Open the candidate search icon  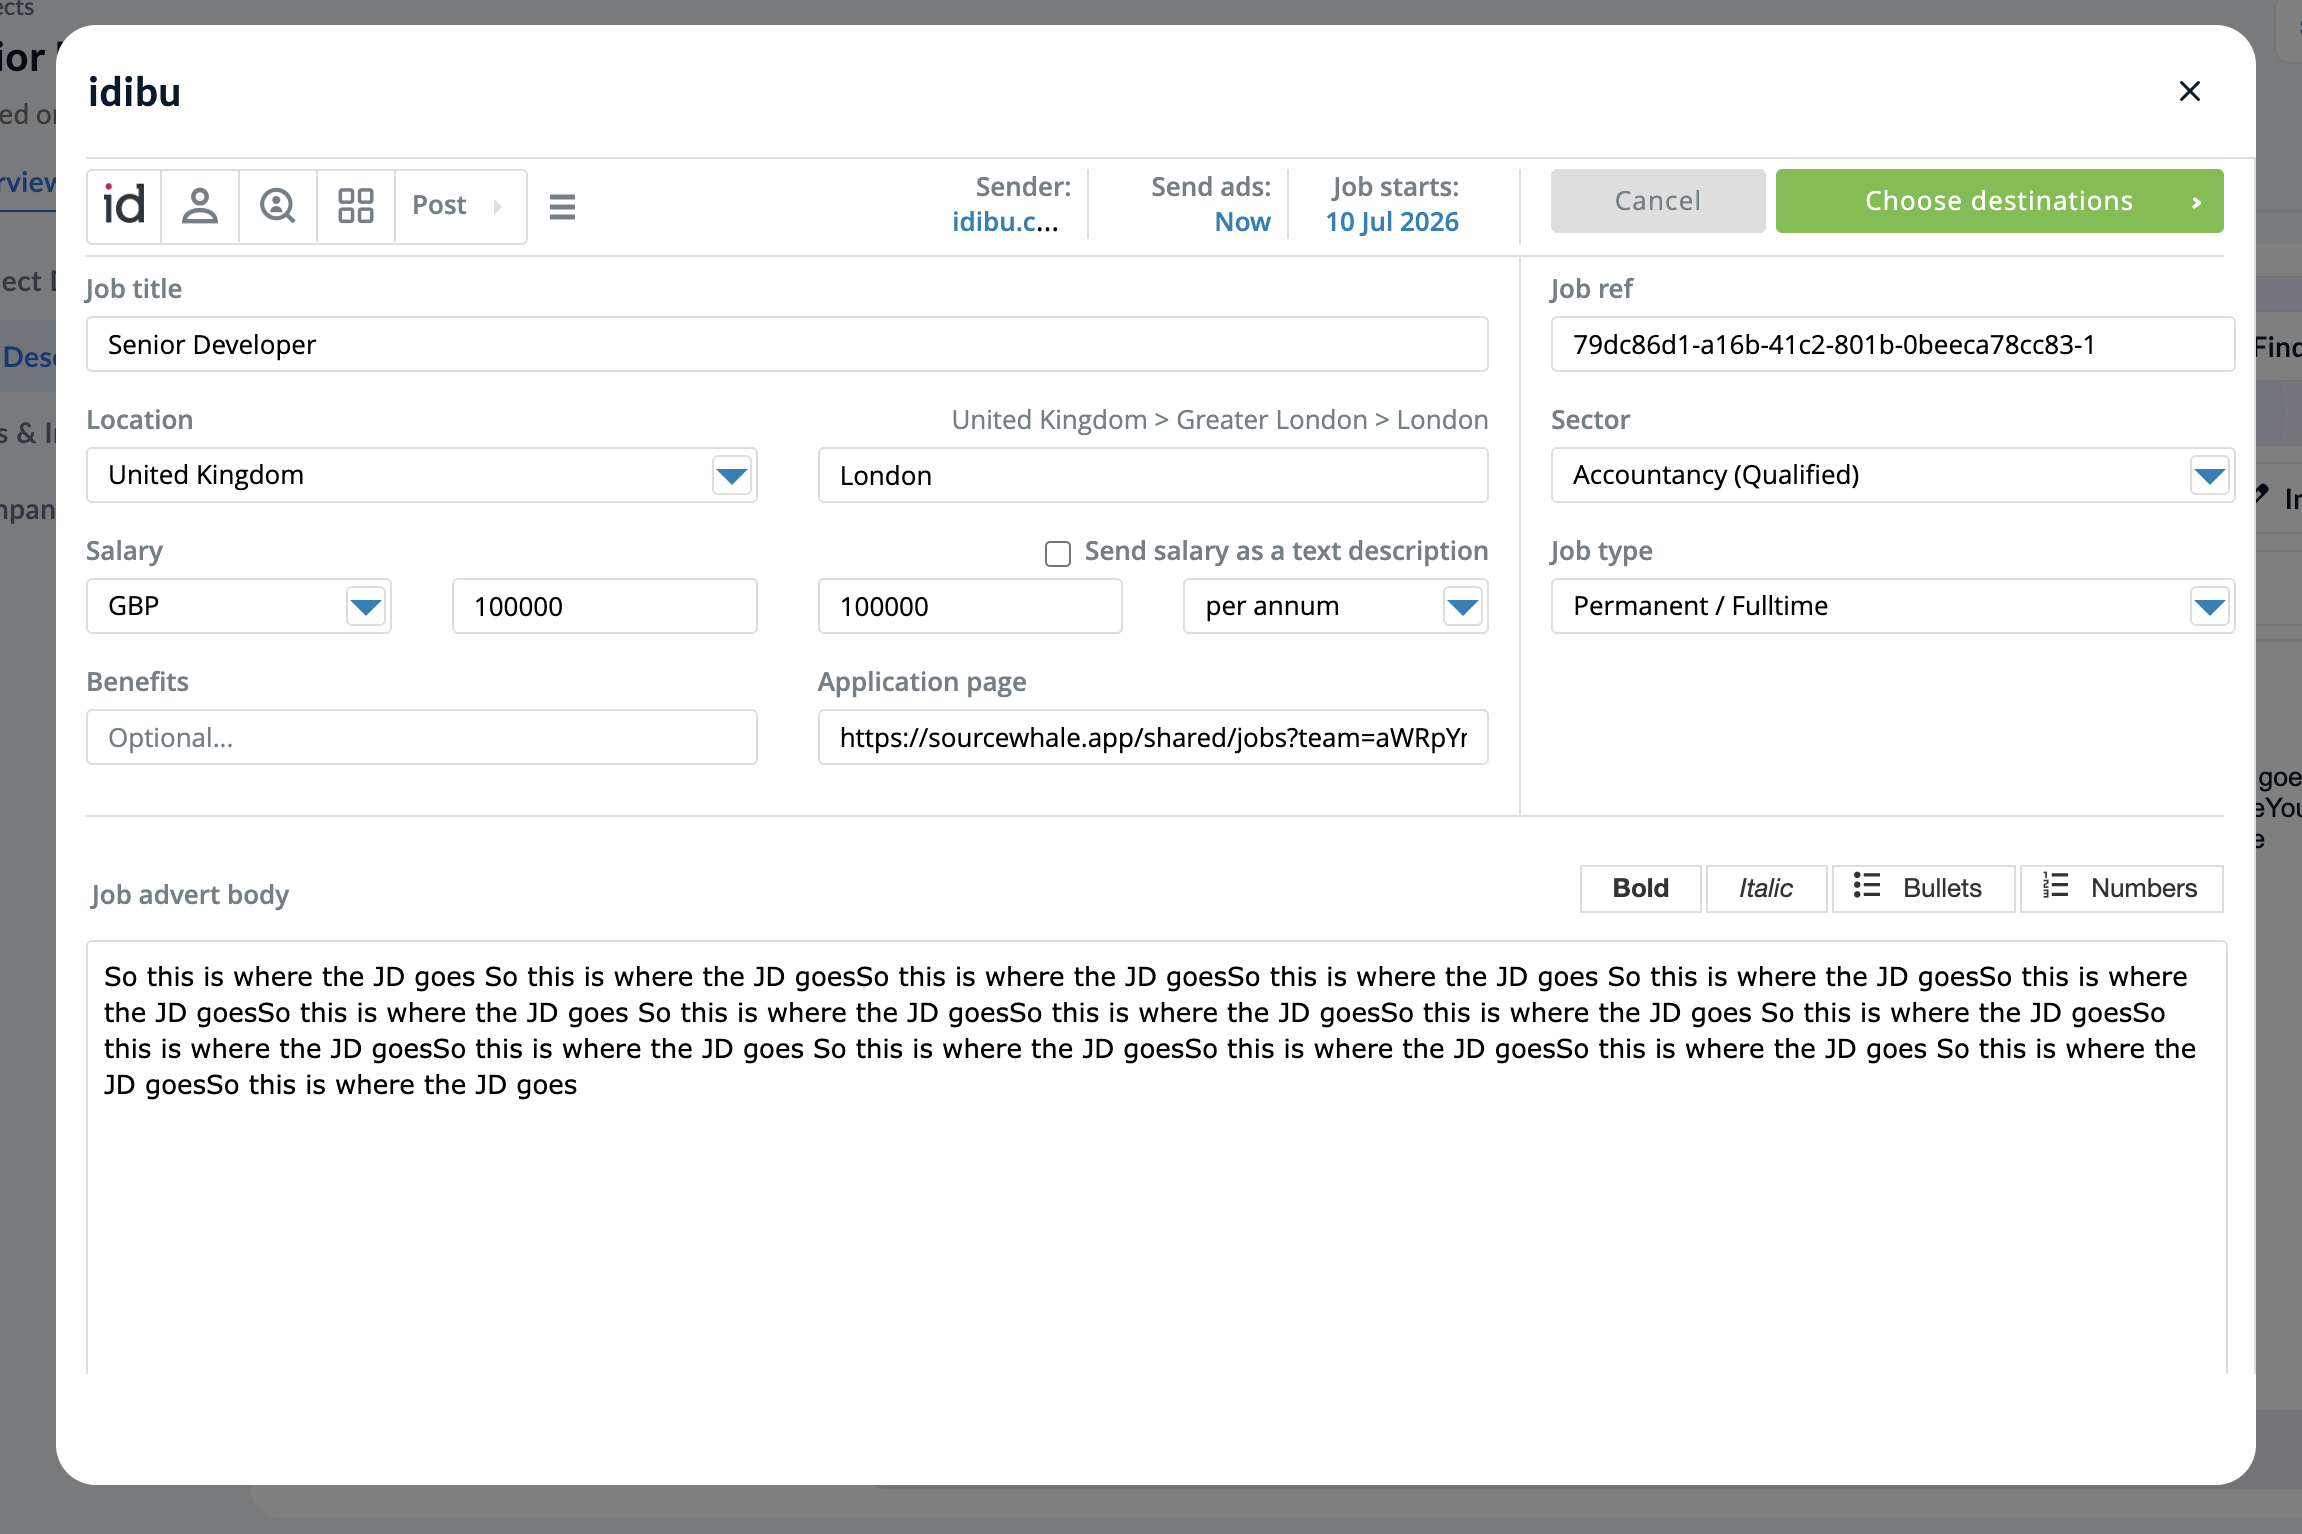click(278, 206)
